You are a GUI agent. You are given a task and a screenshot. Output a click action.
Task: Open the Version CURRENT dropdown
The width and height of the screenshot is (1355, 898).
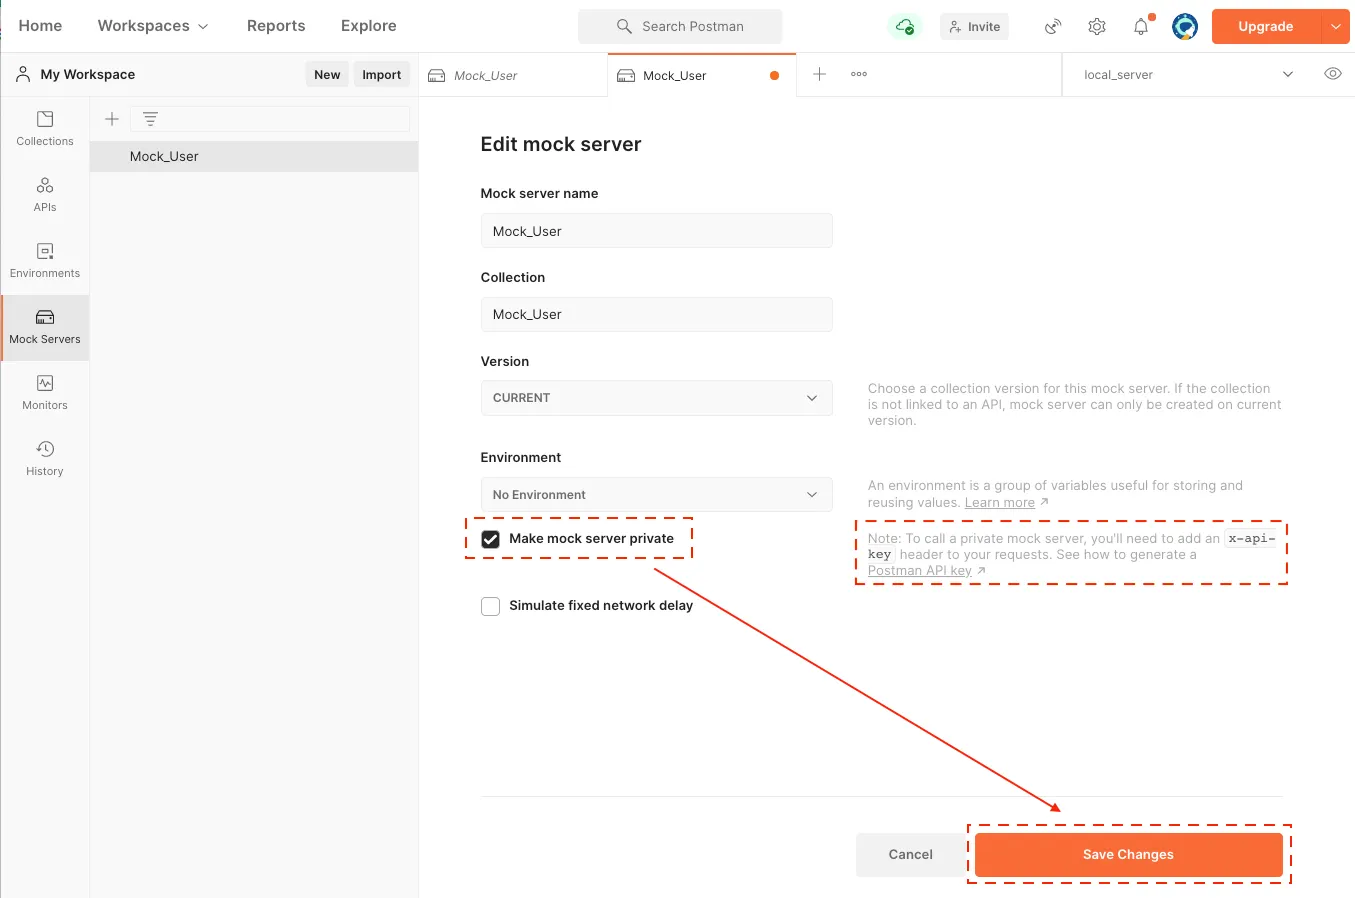[x=657, y=398]
